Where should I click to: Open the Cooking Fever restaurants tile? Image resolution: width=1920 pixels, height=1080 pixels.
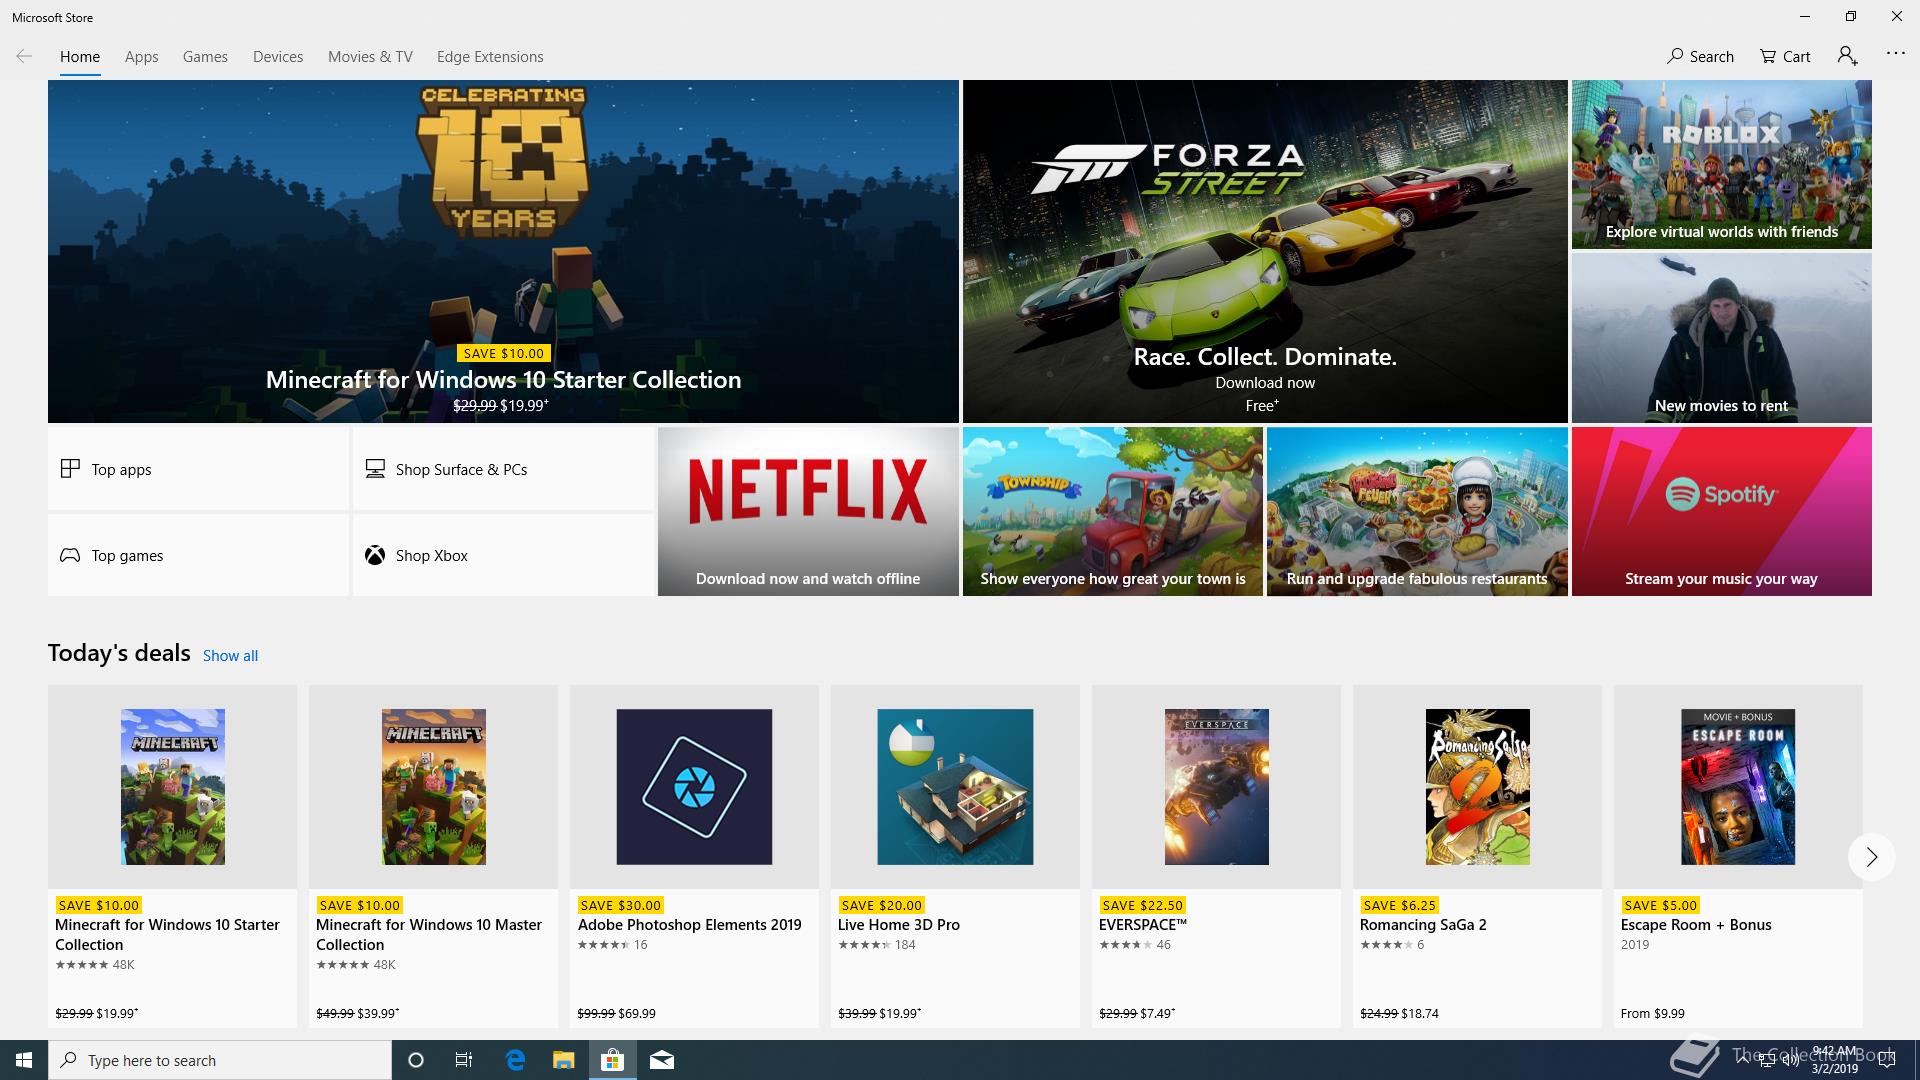pyautogui.click(x=1417, y=511)
